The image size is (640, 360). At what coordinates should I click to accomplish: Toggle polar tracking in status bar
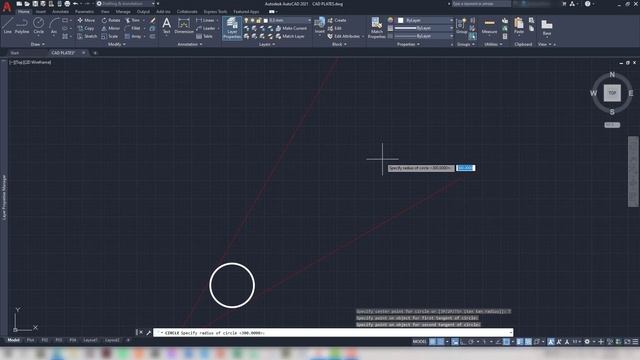[471, 342]
